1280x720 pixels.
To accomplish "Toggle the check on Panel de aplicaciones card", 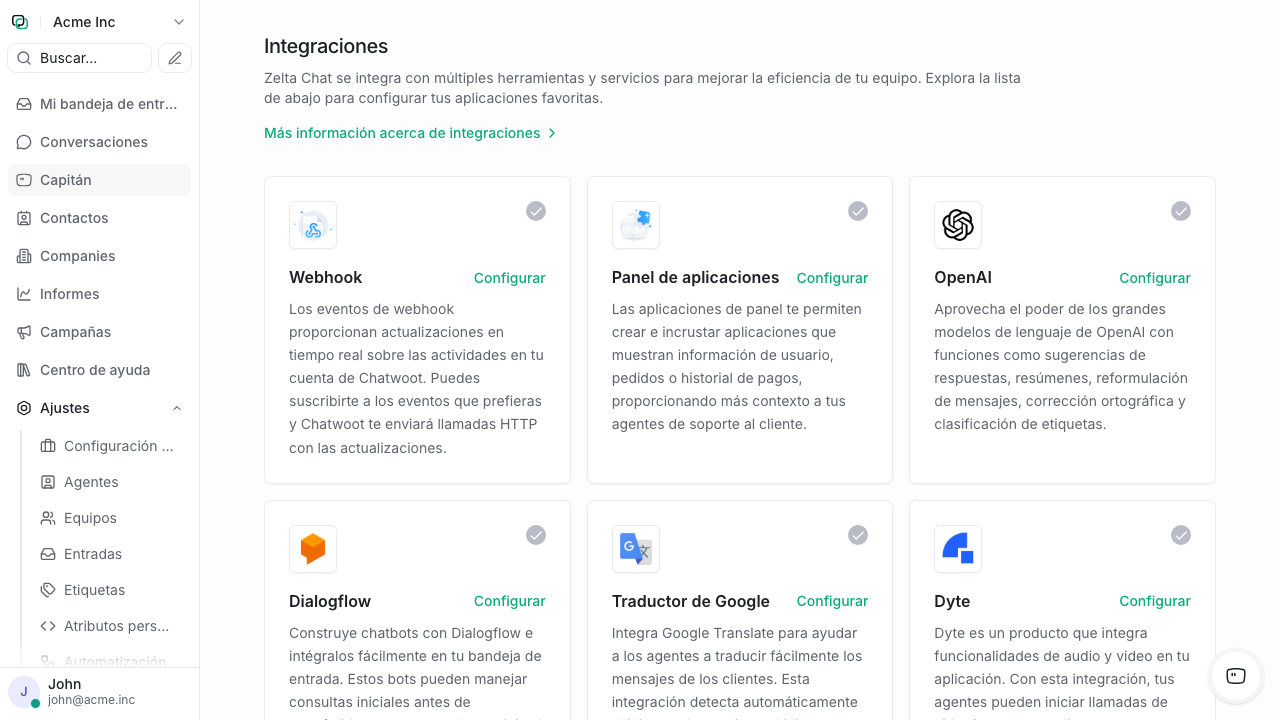I will coord(857,211).
